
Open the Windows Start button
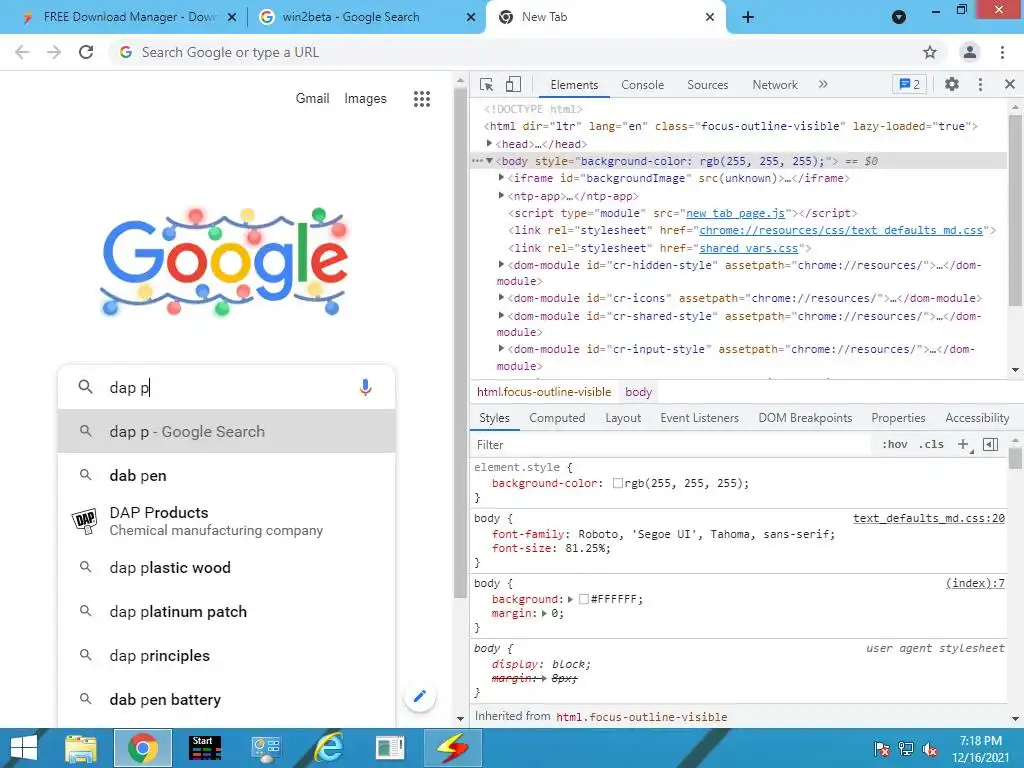[x=24, y=748]
